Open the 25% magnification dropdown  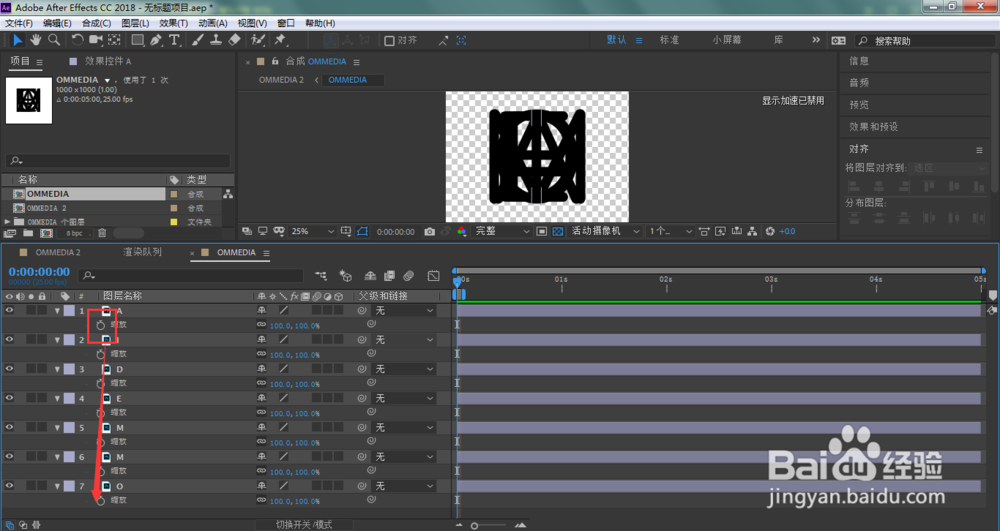click(x=312, y=231)
